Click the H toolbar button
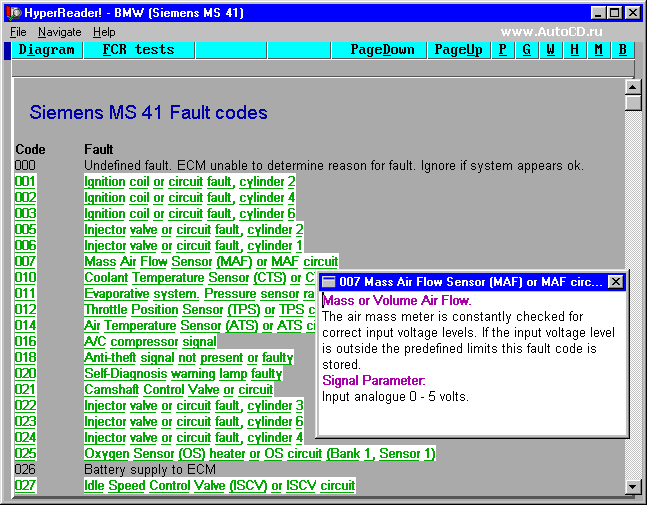 [x=574, y=50]
